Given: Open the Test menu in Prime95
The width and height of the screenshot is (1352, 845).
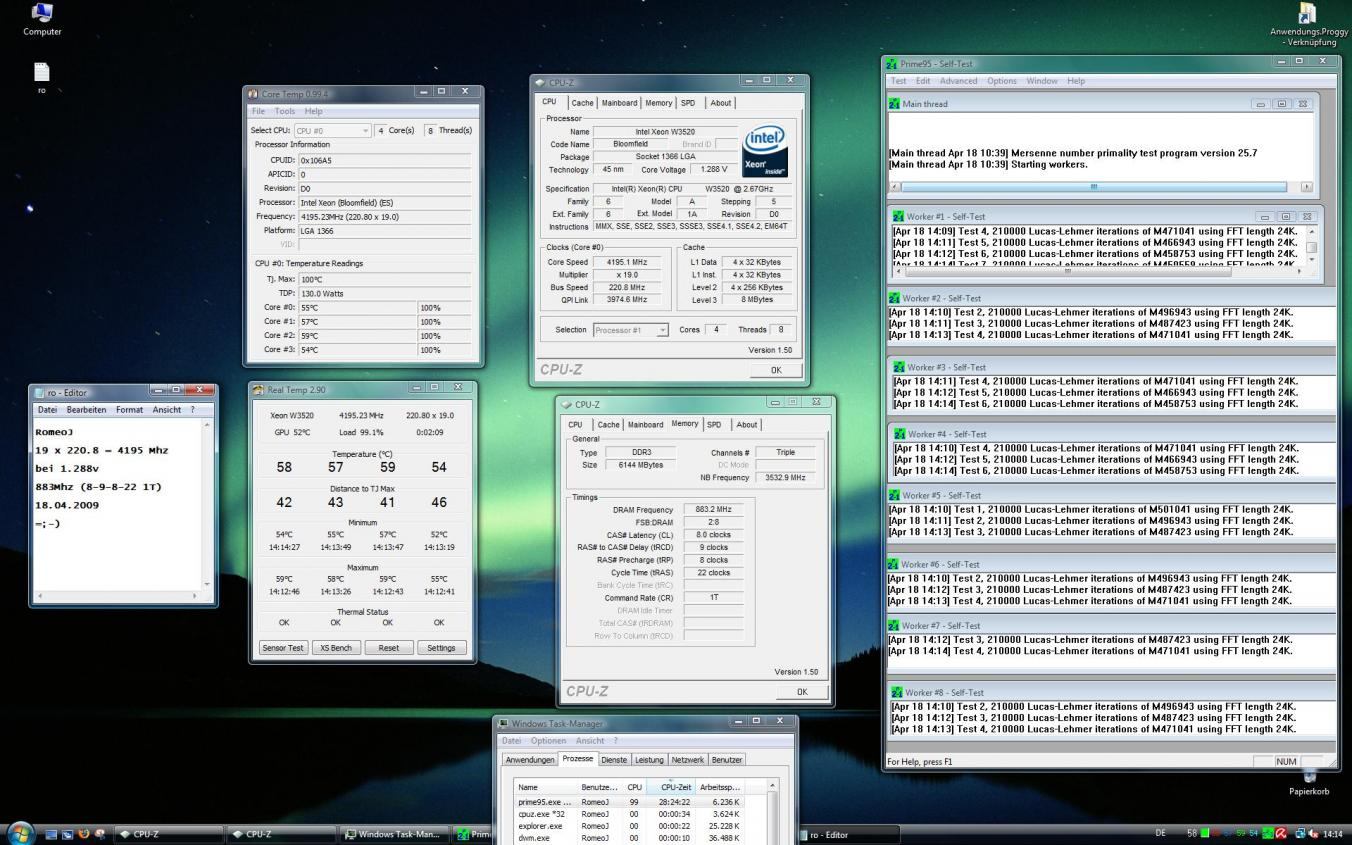Looking at the screenshot, I should pos(899,81).
